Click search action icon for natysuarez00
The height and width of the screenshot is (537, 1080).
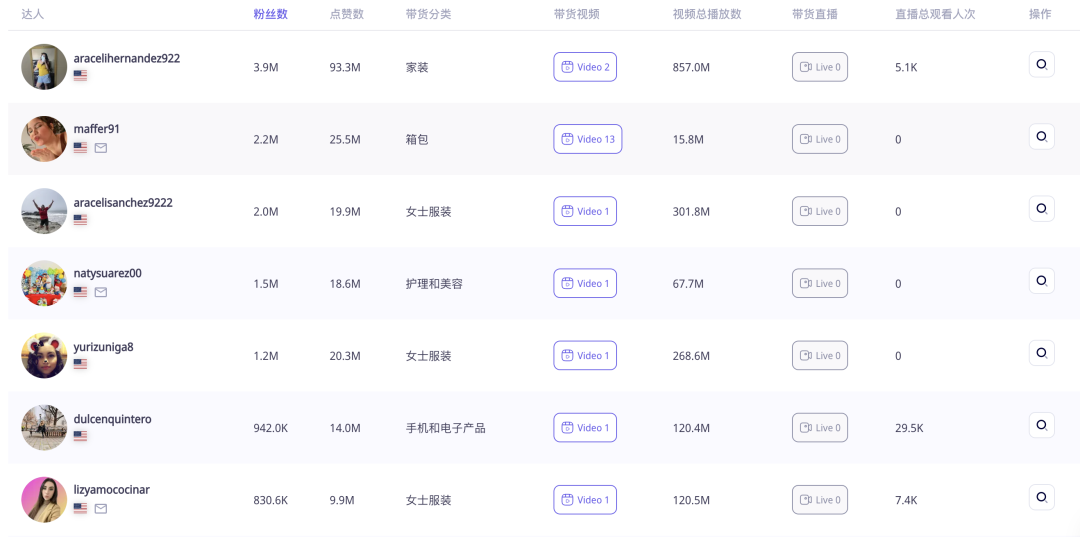(1041, 281)
